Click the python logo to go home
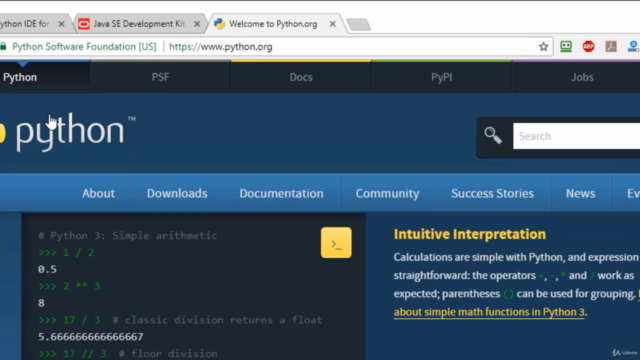This screenshot has width=640, height=360. pos(67,132)
